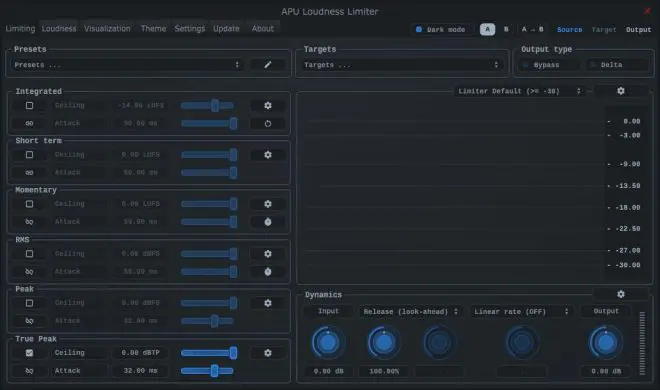Toggle Dark mode switch
Image resolution: width=660 pixels, height=390 pixels.
[441, 29]
